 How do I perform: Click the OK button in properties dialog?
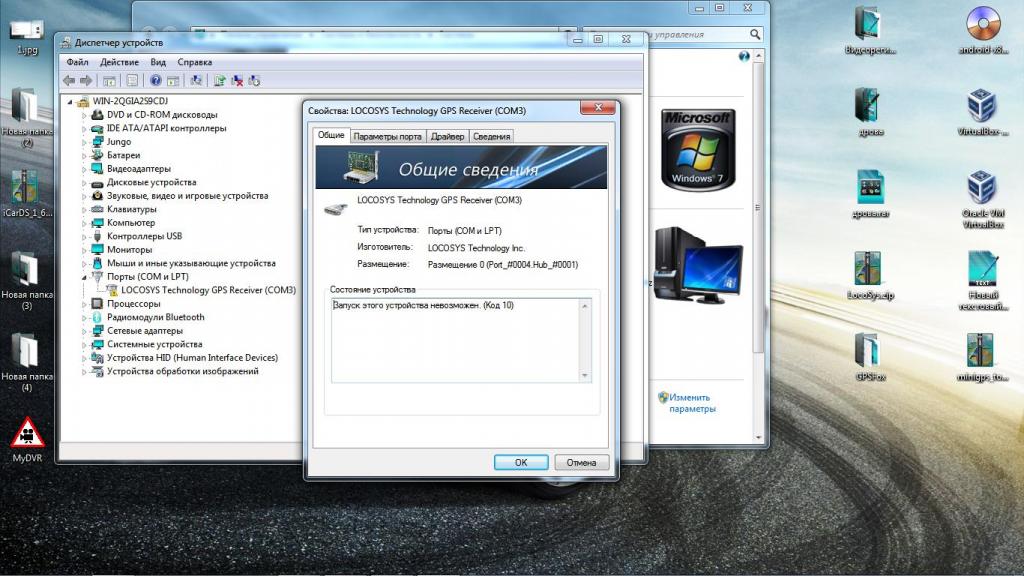[x=521, y=462]
